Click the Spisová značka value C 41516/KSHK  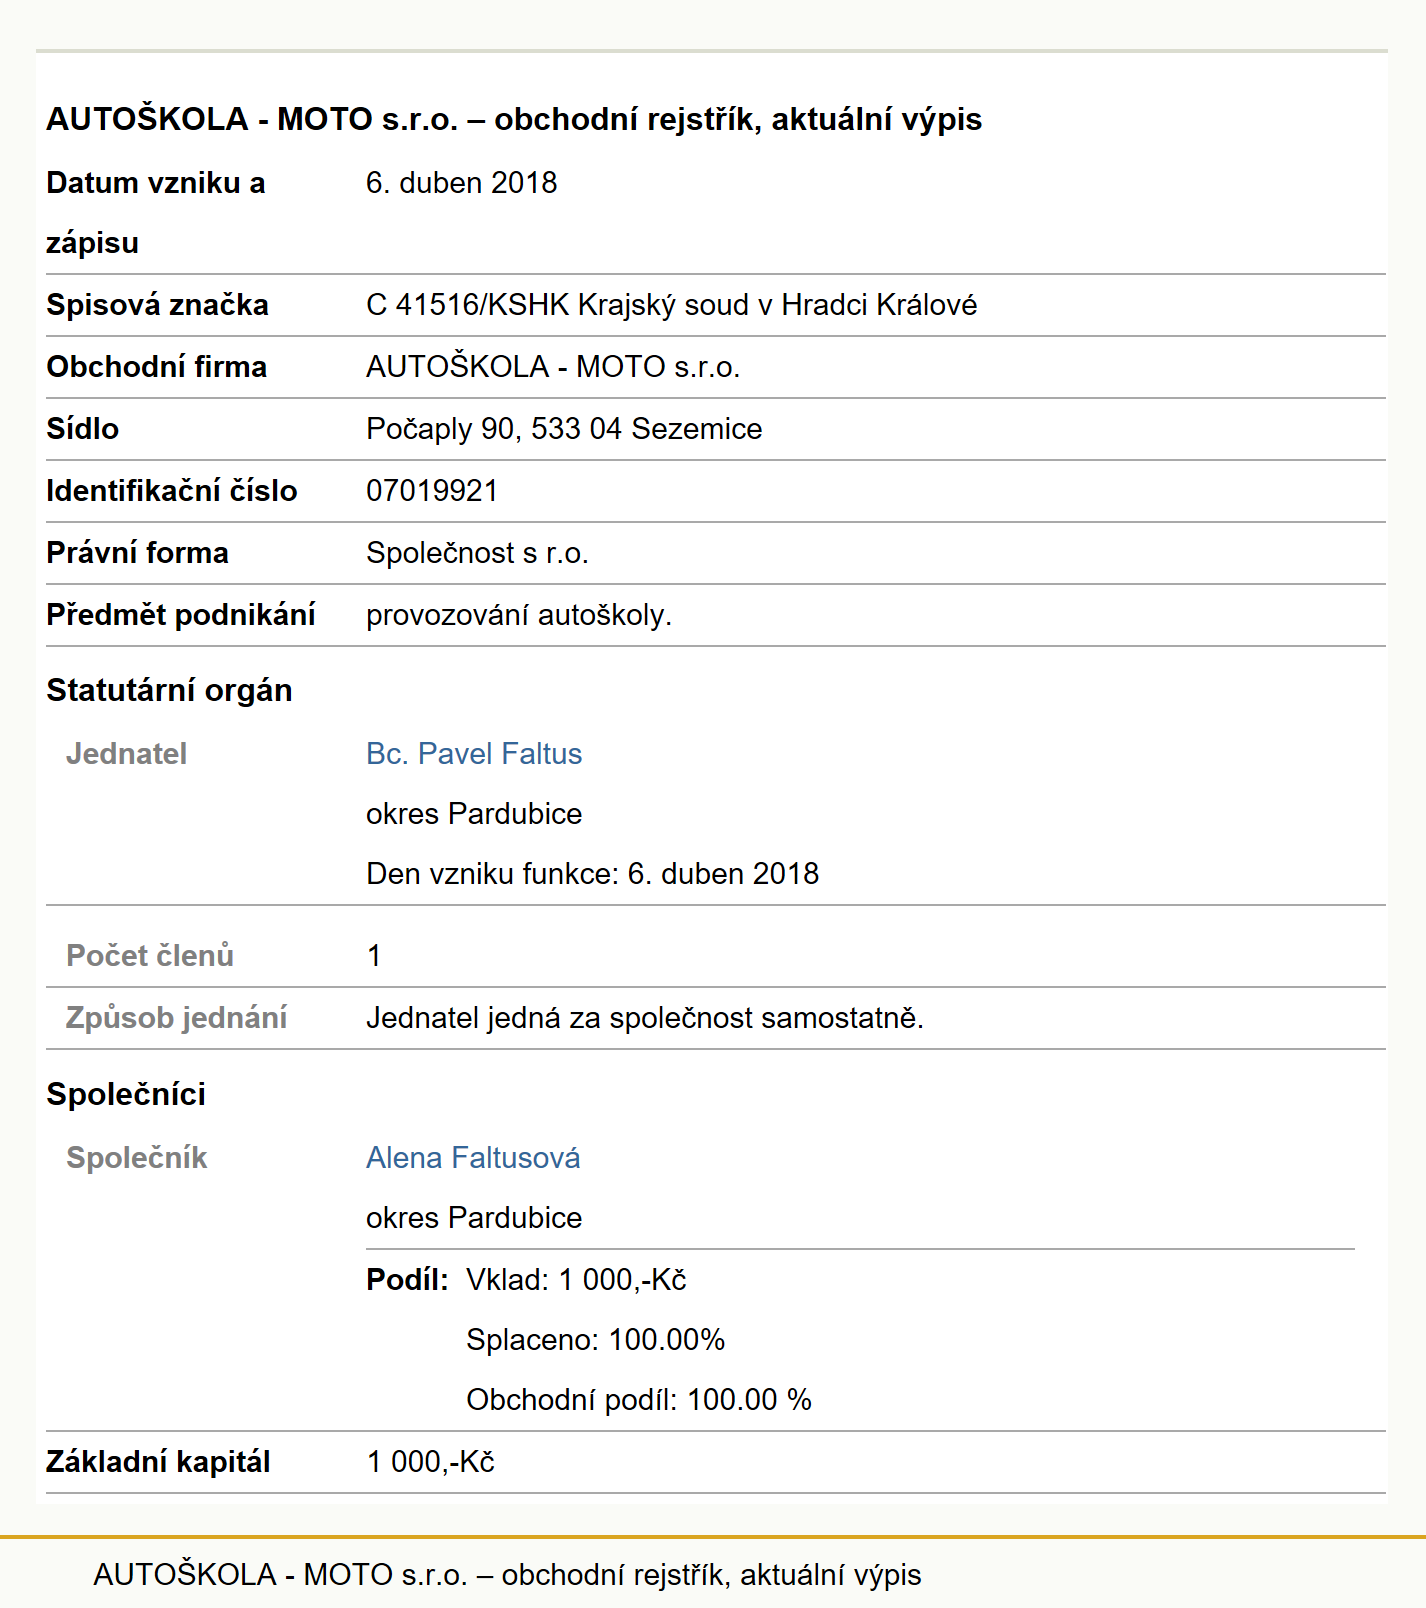pyautogui.click(x=671, y=305)
